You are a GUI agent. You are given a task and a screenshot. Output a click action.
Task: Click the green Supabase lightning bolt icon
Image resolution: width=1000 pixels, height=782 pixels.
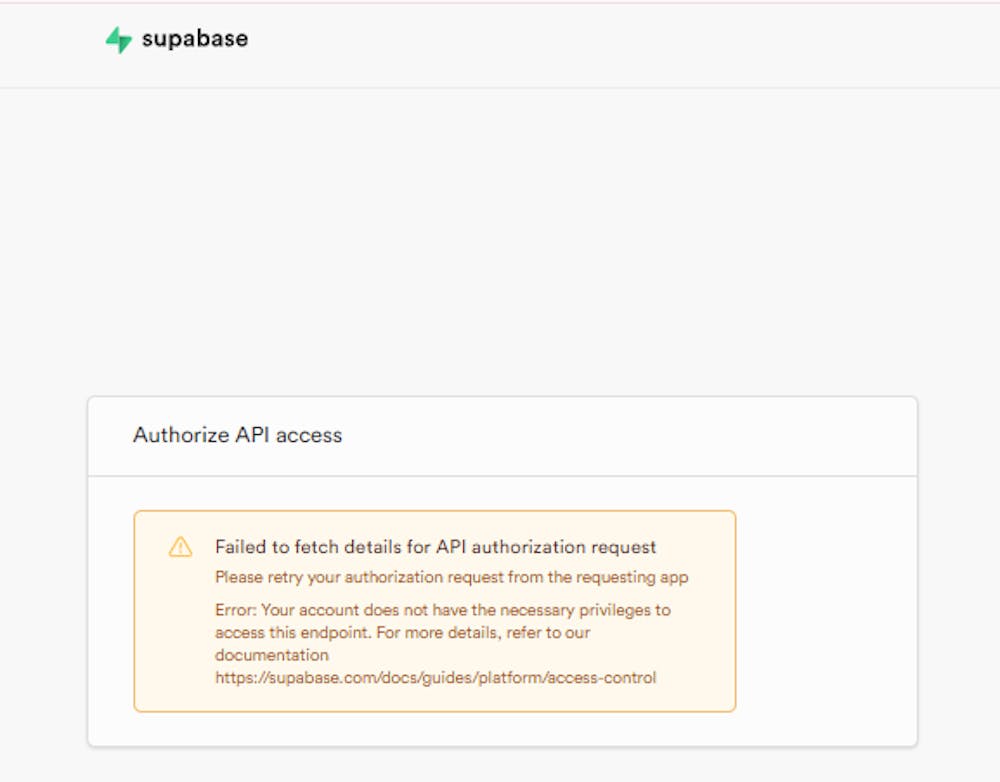pos(117,38)
